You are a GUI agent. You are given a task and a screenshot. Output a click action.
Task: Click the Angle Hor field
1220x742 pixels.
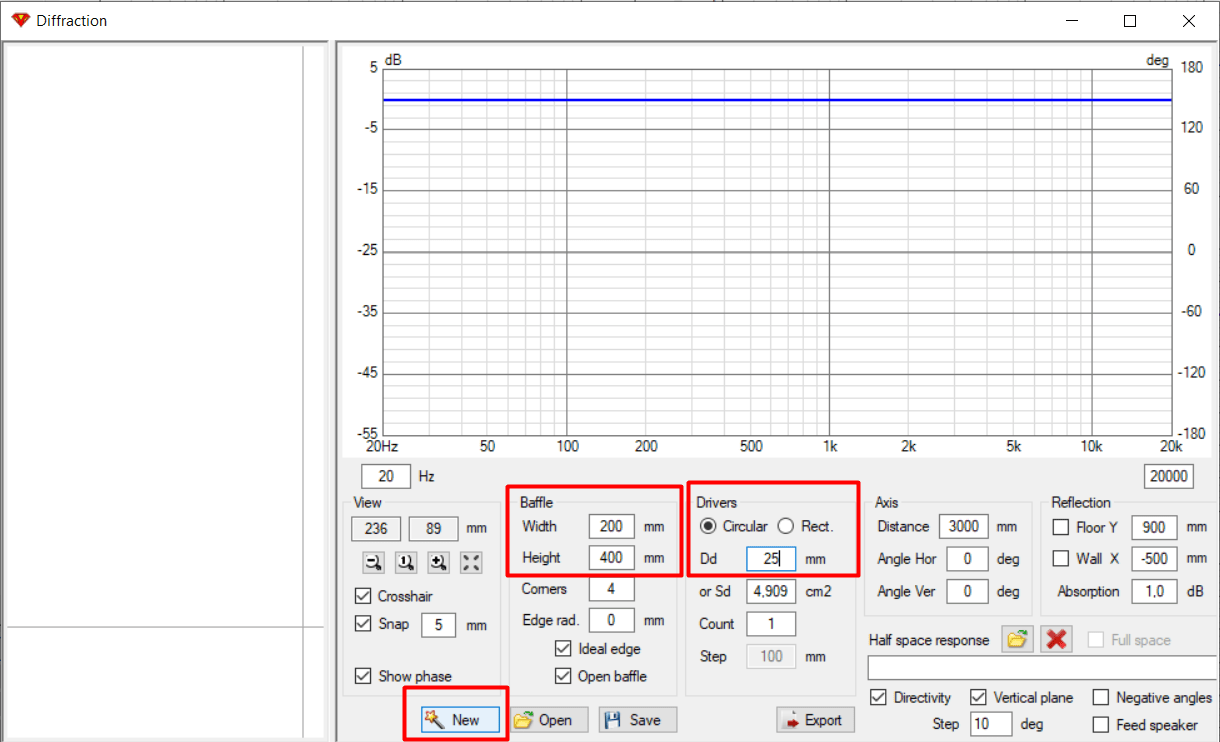pyautogui.click(x=968, y=559)
